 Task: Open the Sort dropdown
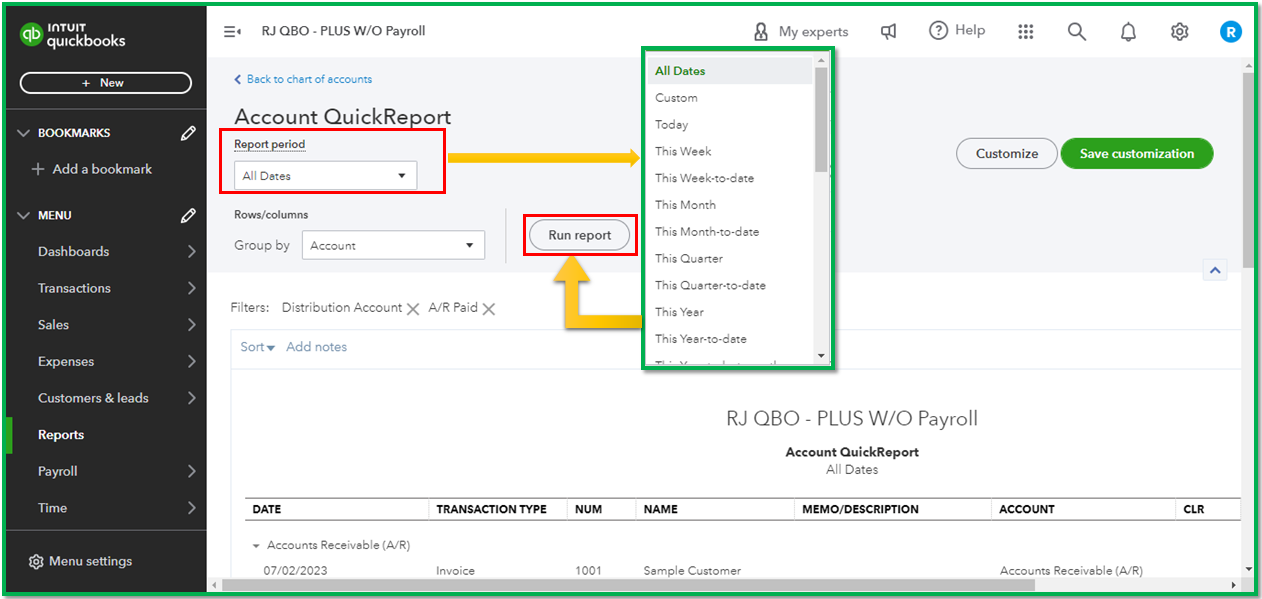[256, 346]
